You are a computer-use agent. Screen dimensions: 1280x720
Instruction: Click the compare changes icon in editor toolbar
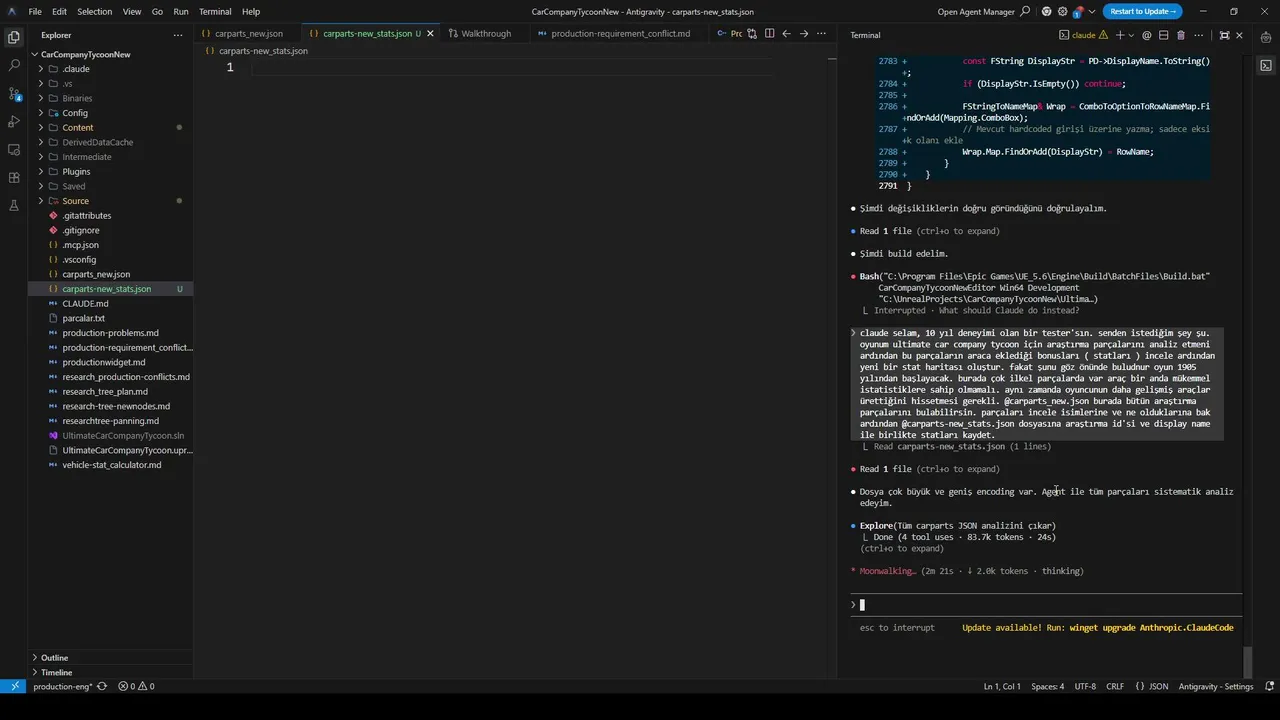coord(752,33)
